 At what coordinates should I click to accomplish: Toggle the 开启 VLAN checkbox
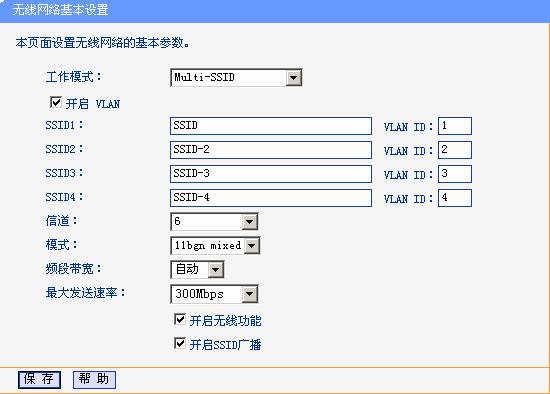[56, 102]
